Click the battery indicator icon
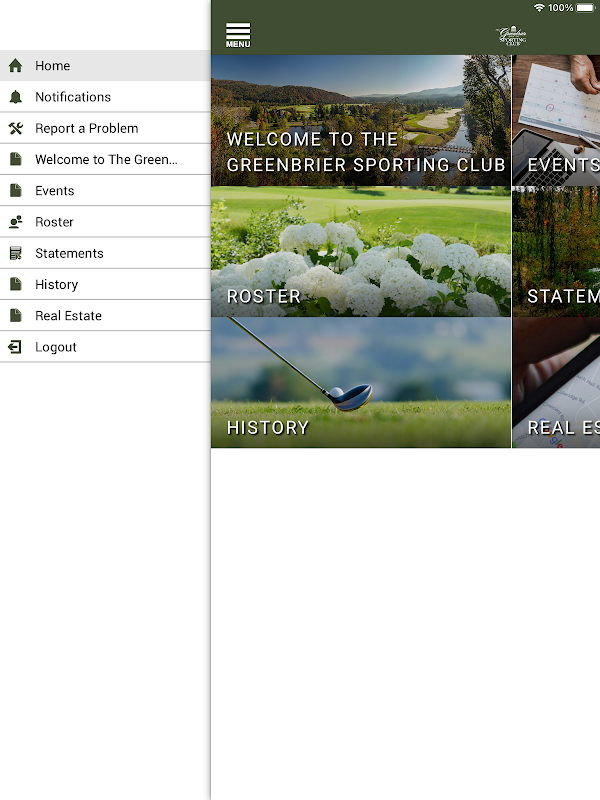600x800 pixels. (586, 8)
